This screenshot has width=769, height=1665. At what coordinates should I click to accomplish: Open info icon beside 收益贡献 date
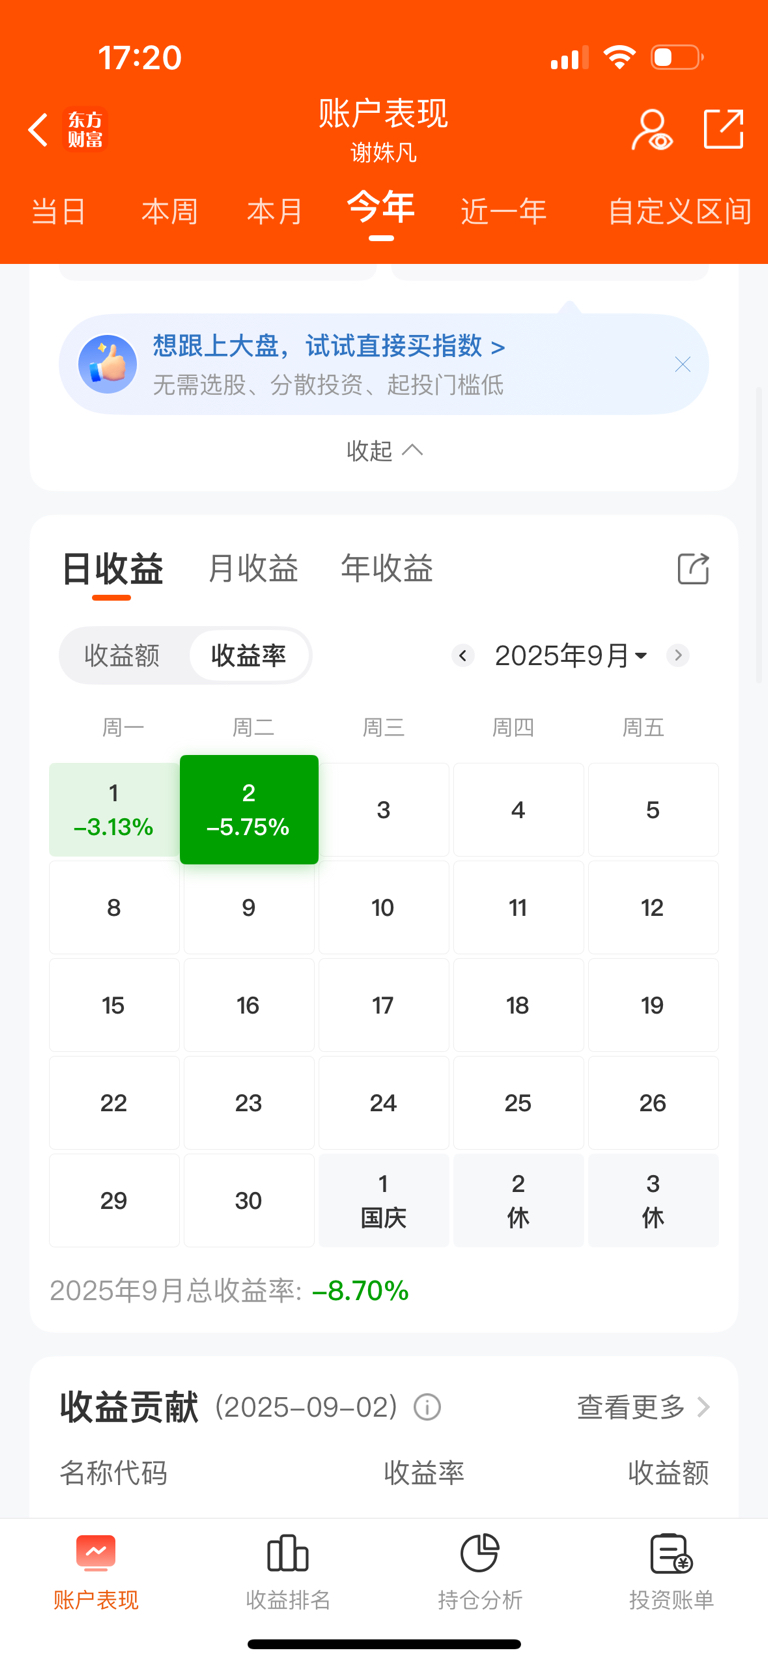pos(427,1407)
